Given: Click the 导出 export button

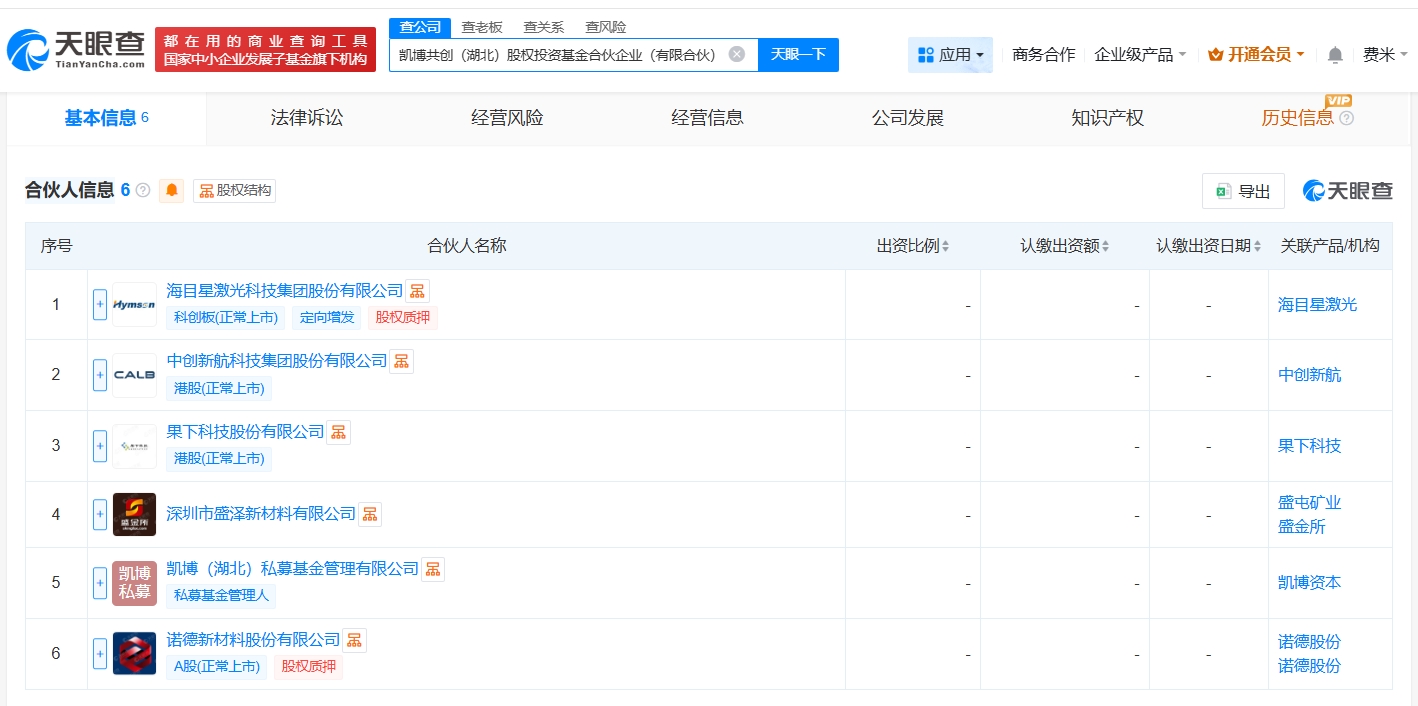Looking at the screenshot, I should point(1243,191).
